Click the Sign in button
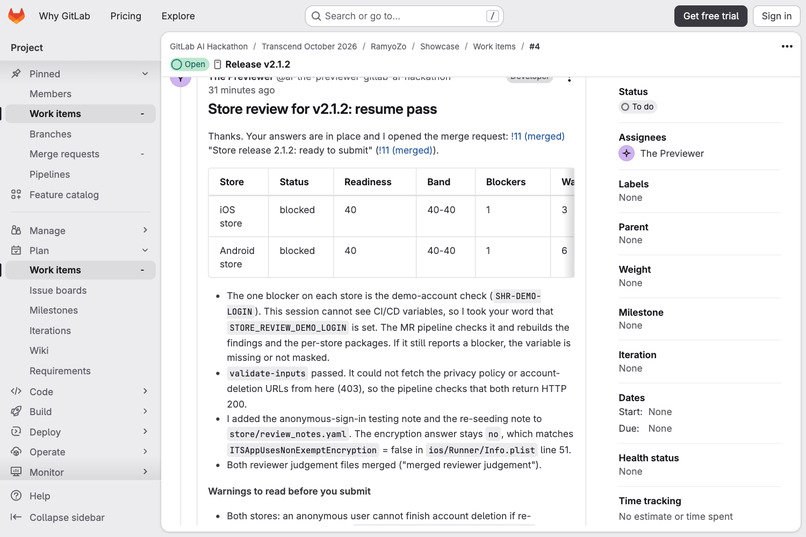Screen dimensions: 806x537 (x=776, y=16)
